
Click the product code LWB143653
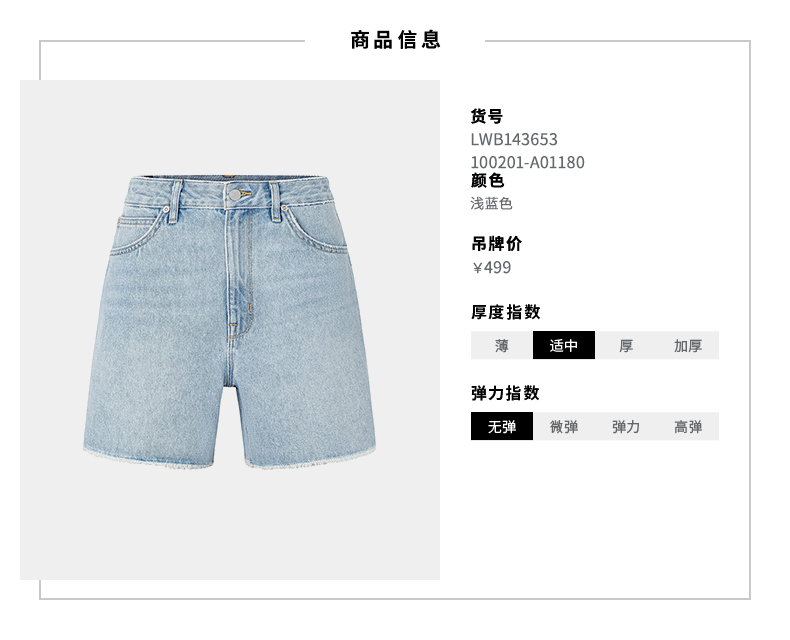click(x=514, y=139)
